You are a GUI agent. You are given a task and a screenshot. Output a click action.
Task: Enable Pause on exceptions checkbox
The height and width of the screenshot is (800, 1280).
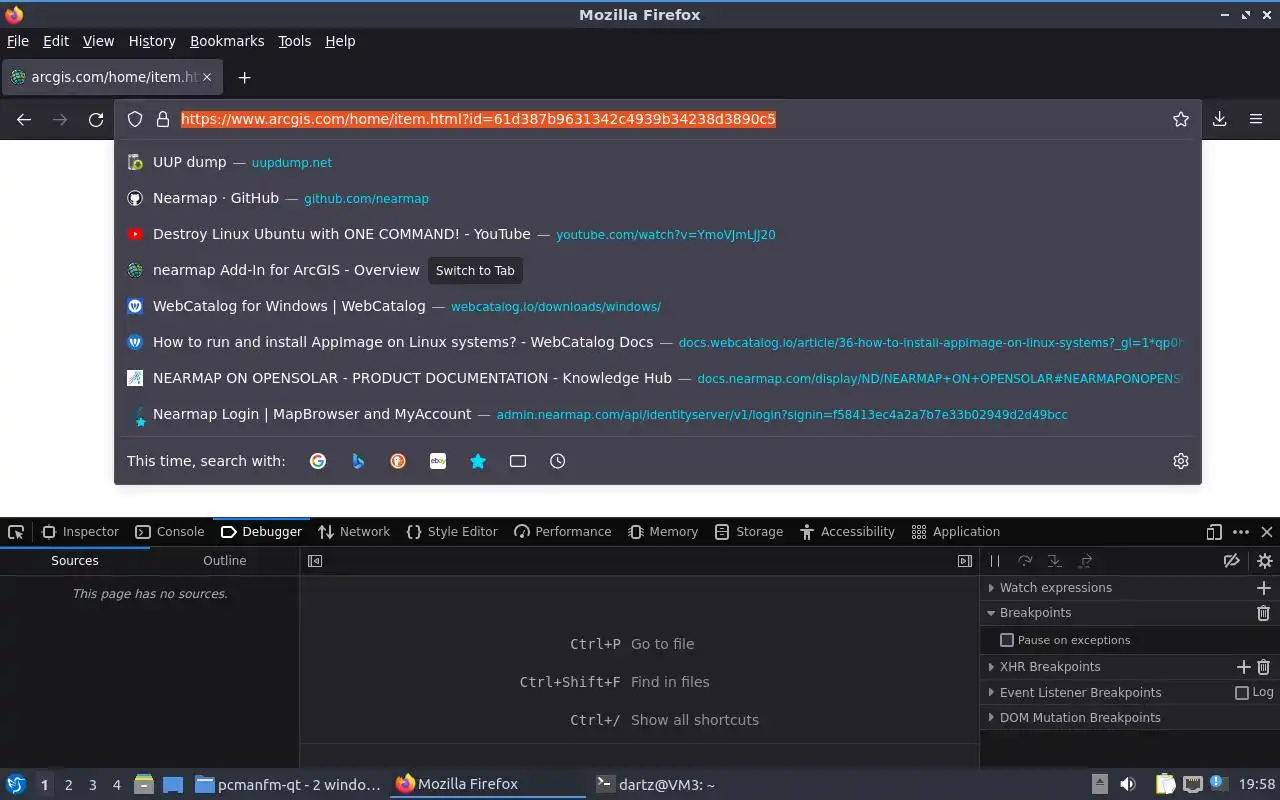(1007, 640)
